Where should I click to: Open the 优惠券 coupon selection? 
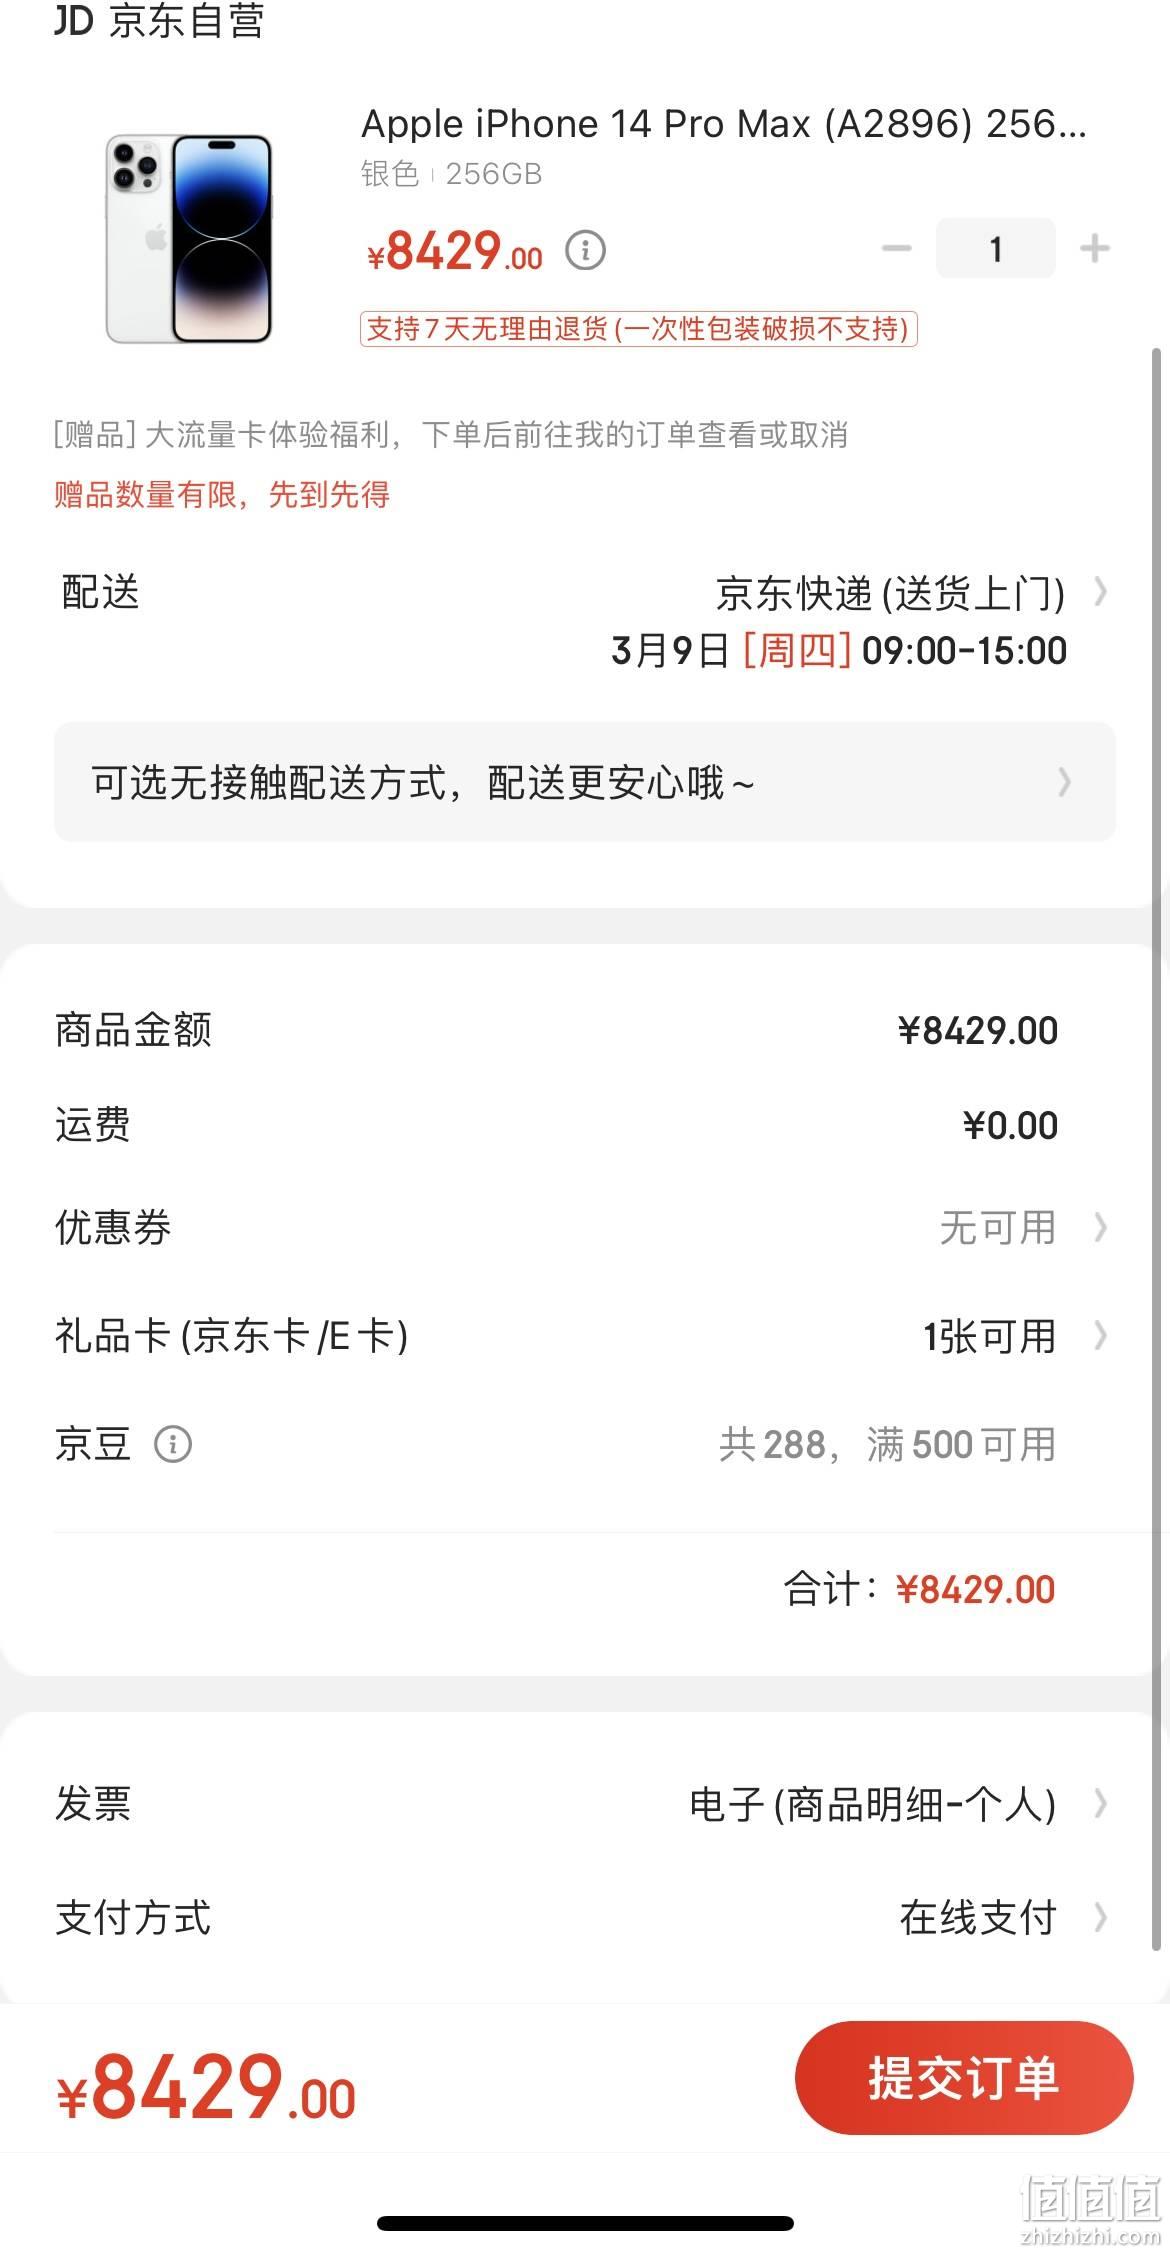[585, 1227]
